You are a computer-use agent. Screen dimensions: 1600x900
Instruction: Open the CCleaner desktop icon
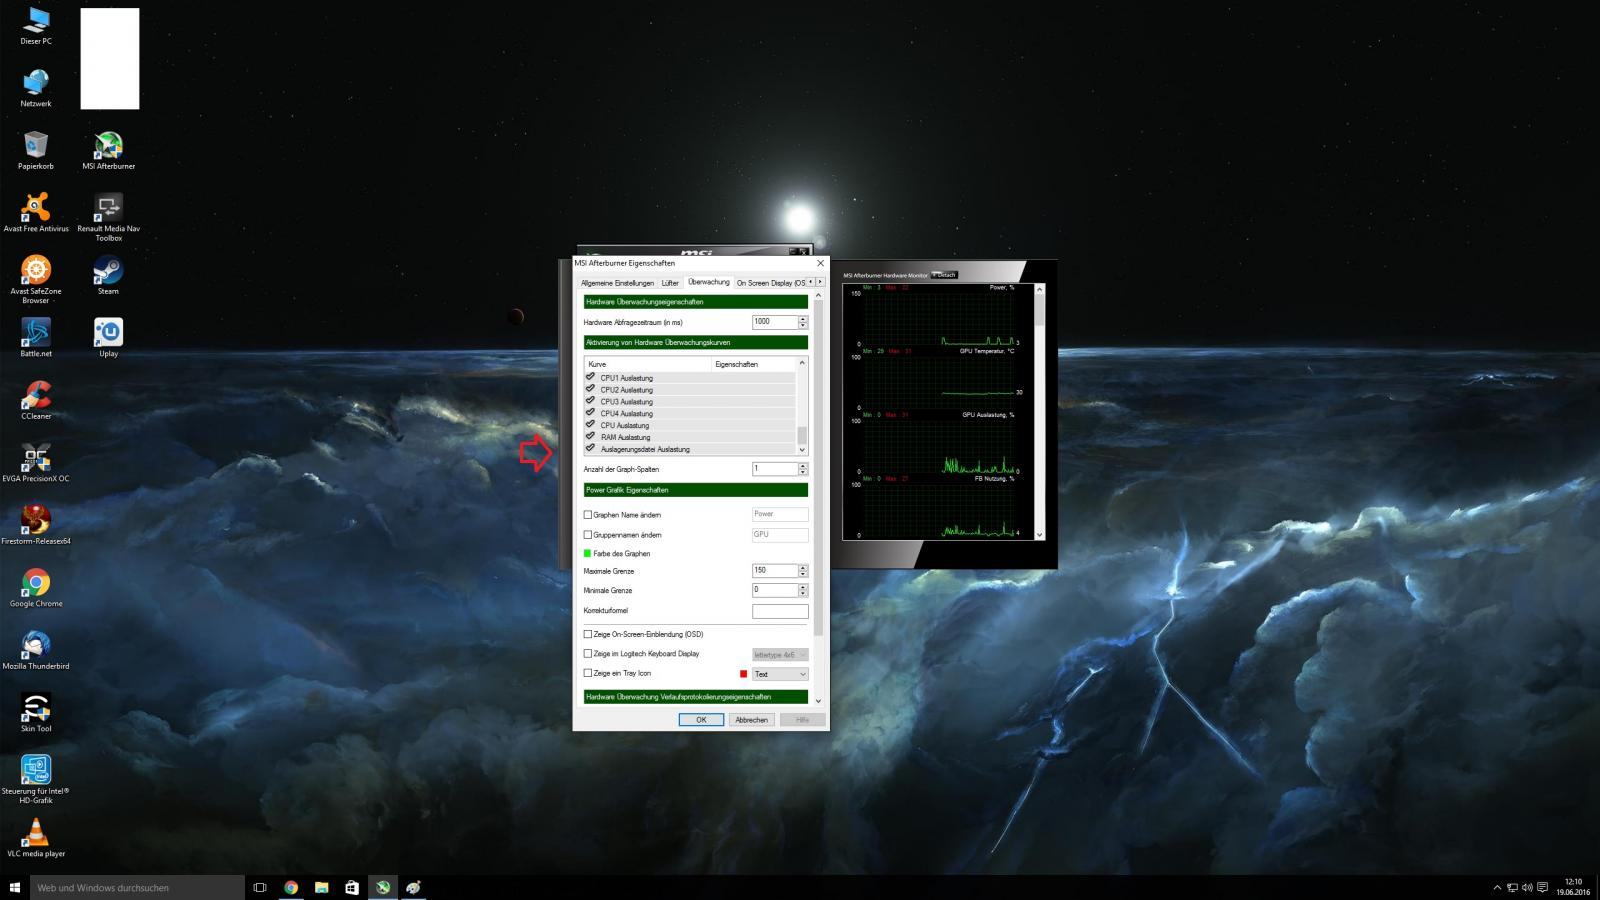[36, 401]
